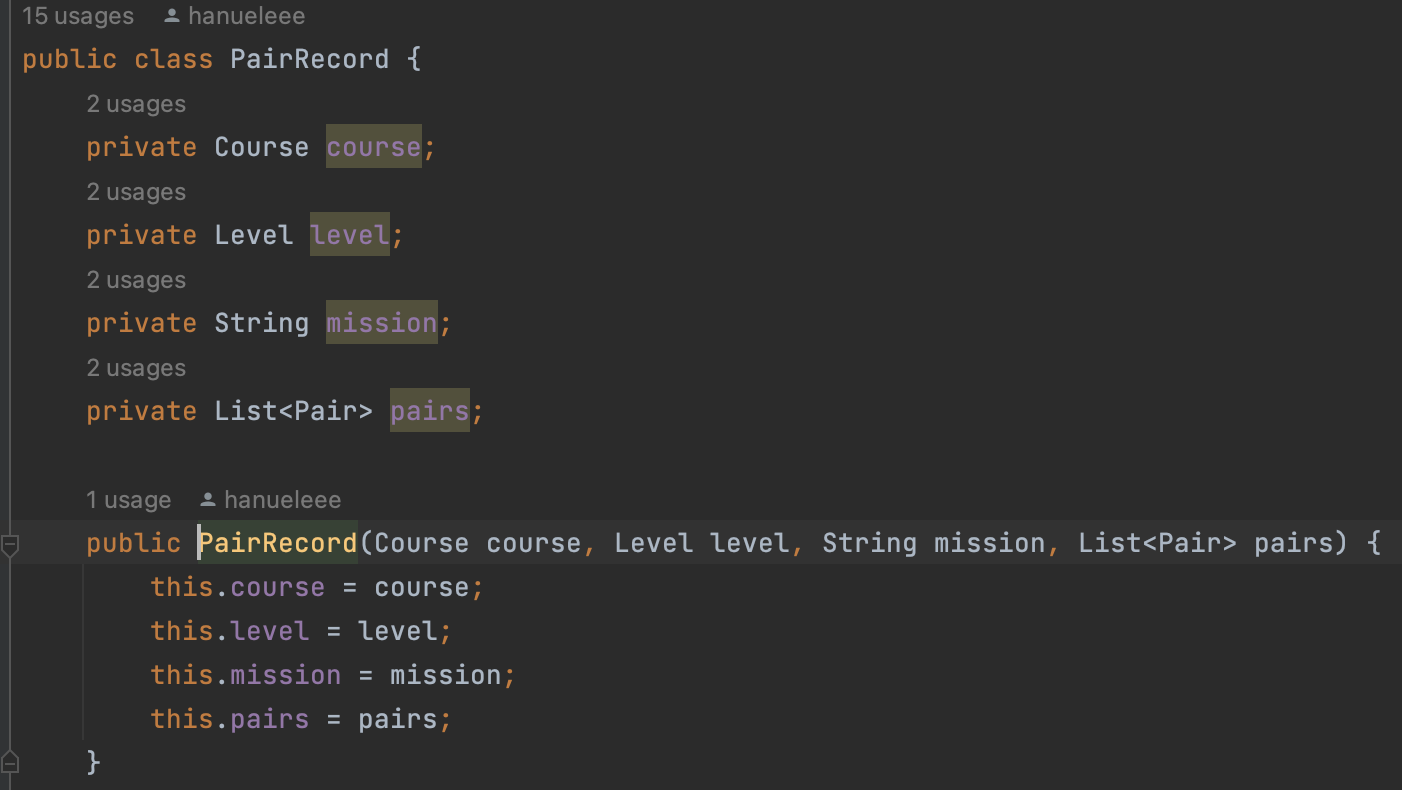
Task: Show the 2 usages hint above the mission field
Action: [136, 280]
